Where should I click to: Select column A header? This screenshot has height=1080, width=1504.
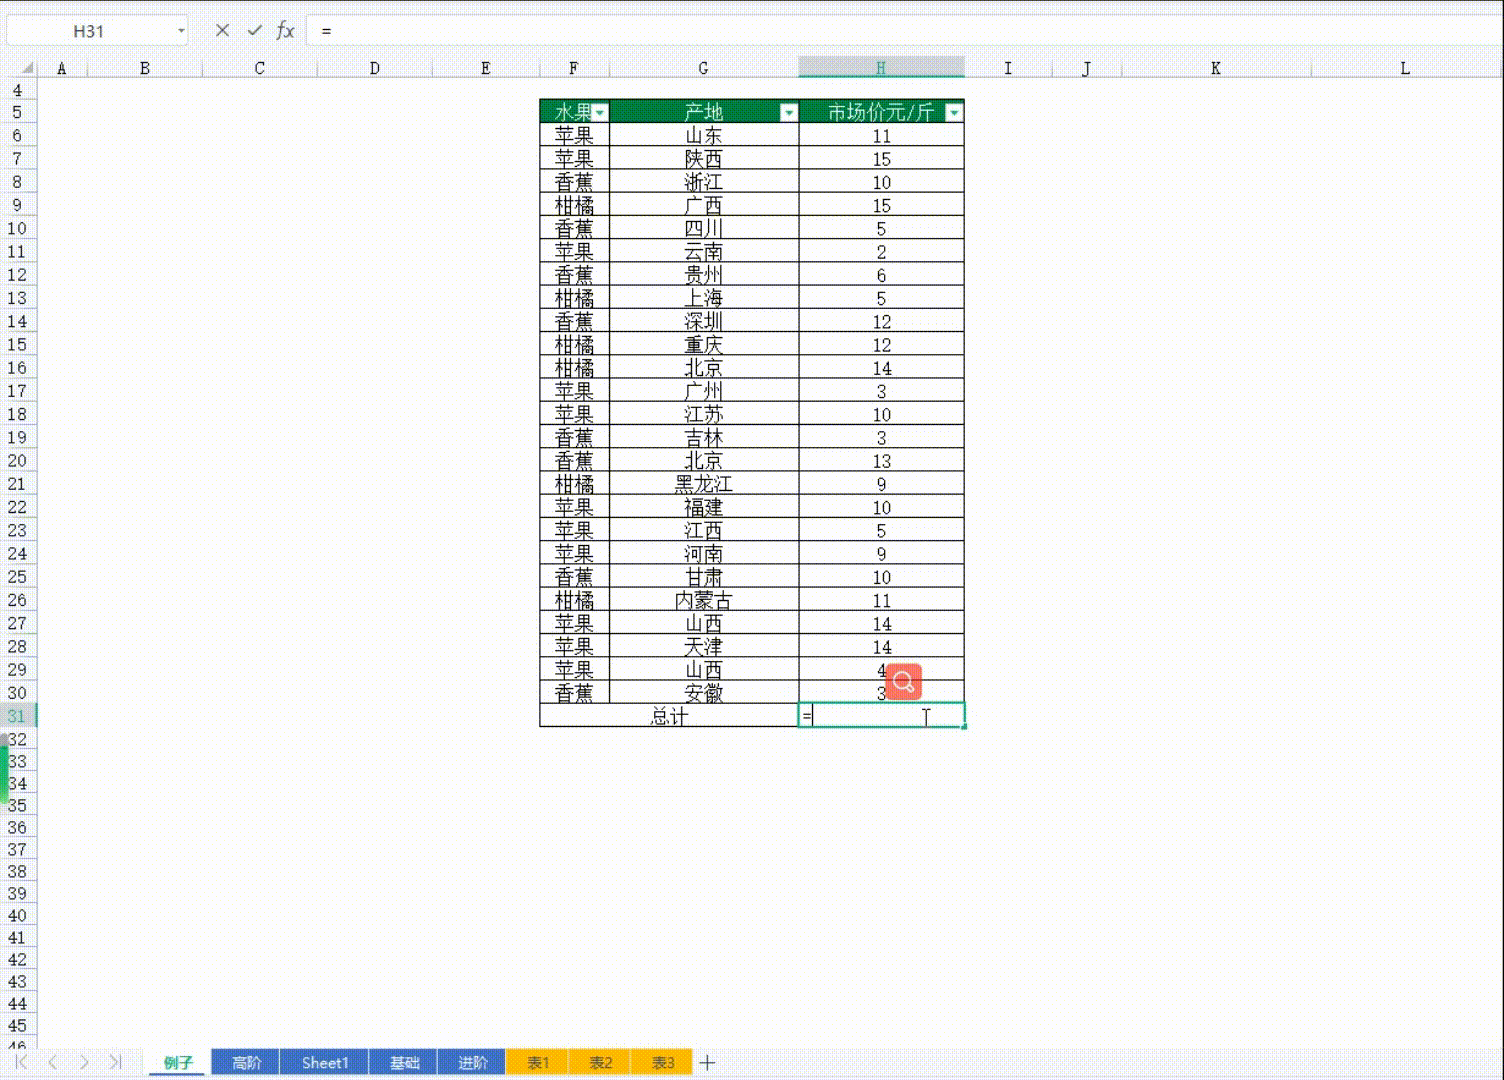click(62, 68)
